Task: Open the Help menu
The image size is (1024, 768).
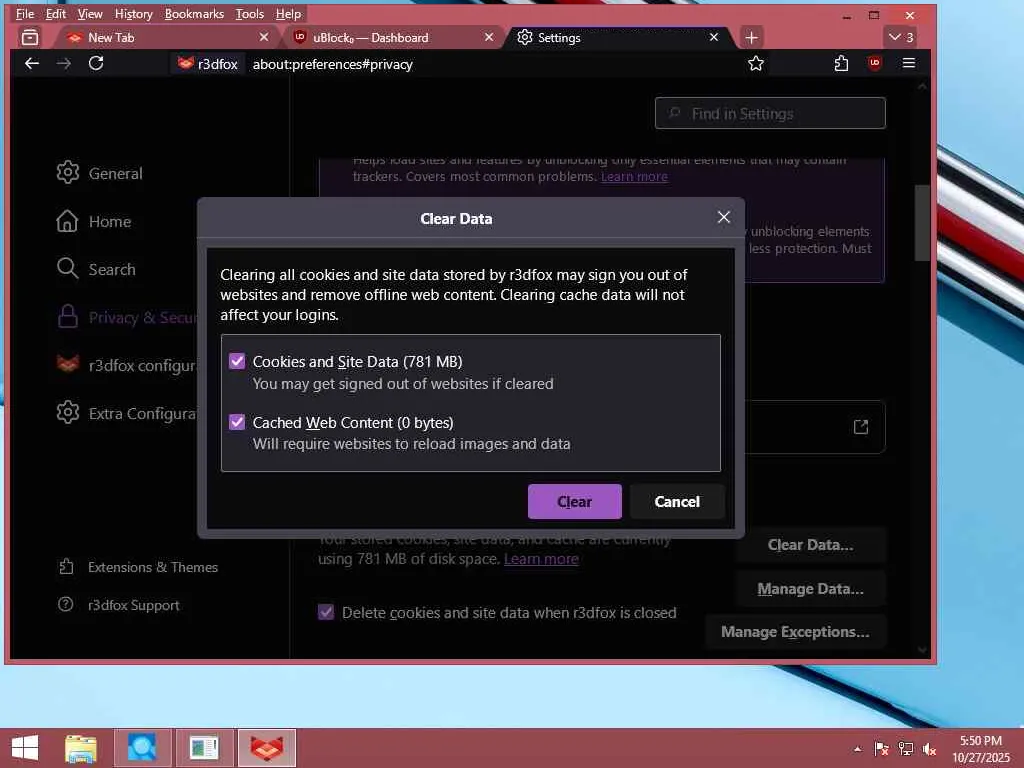Action: (x=288, y=14)
